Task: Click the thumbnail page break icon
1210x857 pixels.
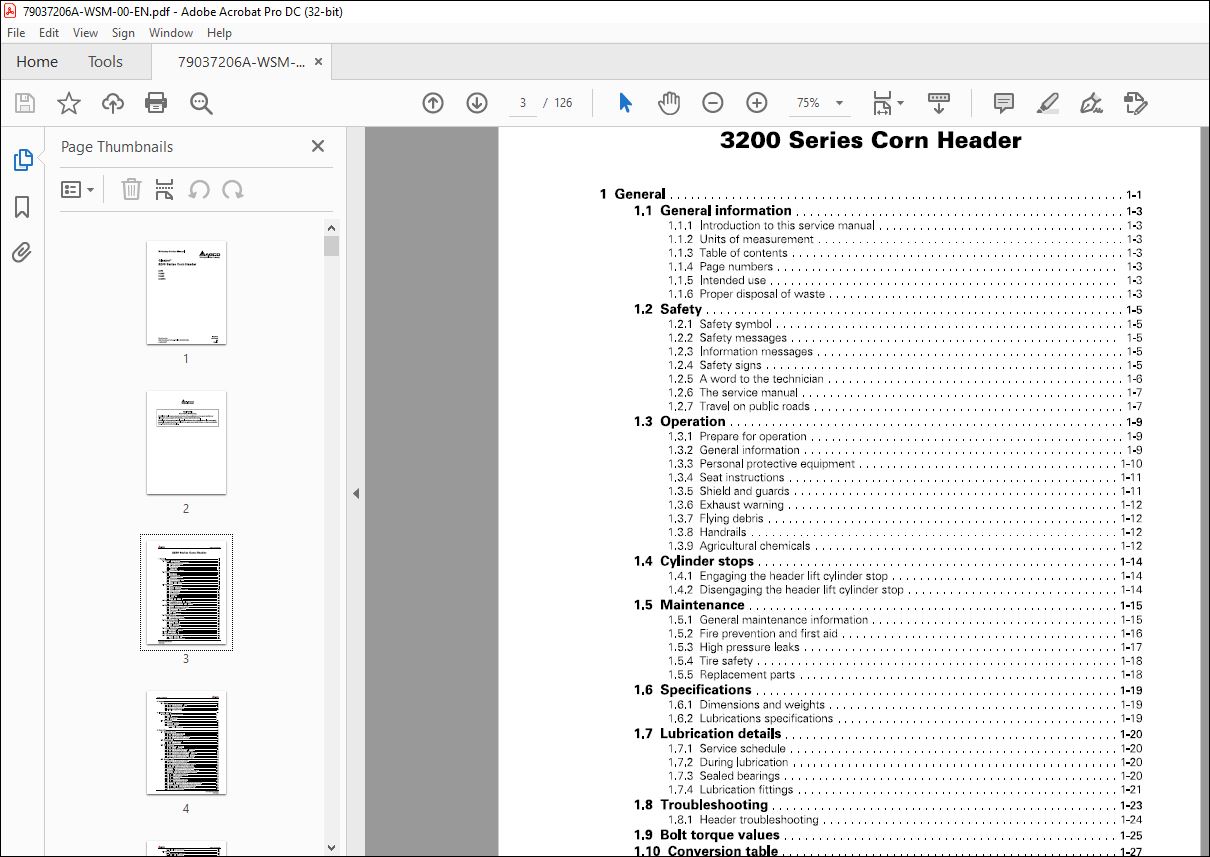Action: tap(165, 189)
